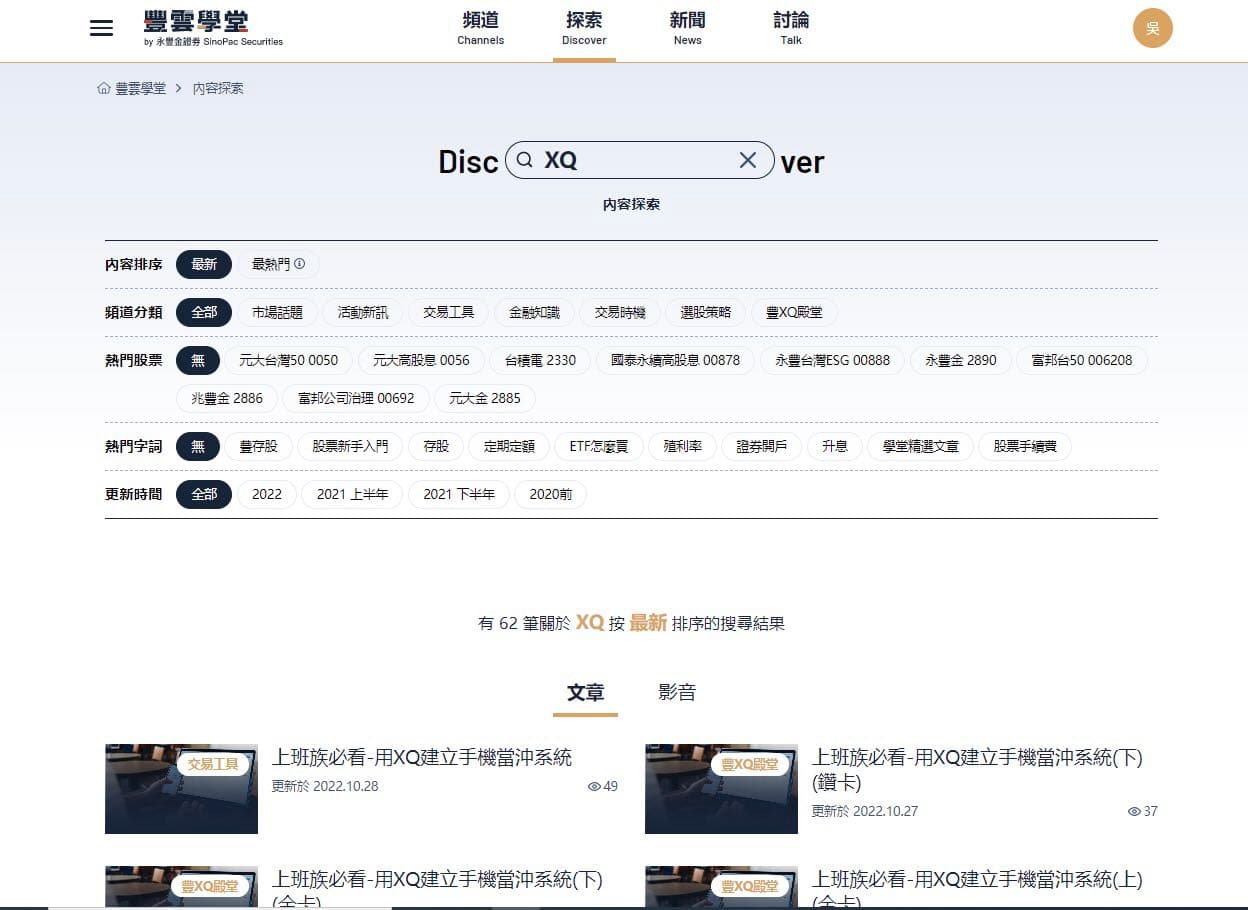Viewport: 1248px width, 910px height.
Task: Open thumbnail of 2022.10.27 article
Action: tap(721, 789)
